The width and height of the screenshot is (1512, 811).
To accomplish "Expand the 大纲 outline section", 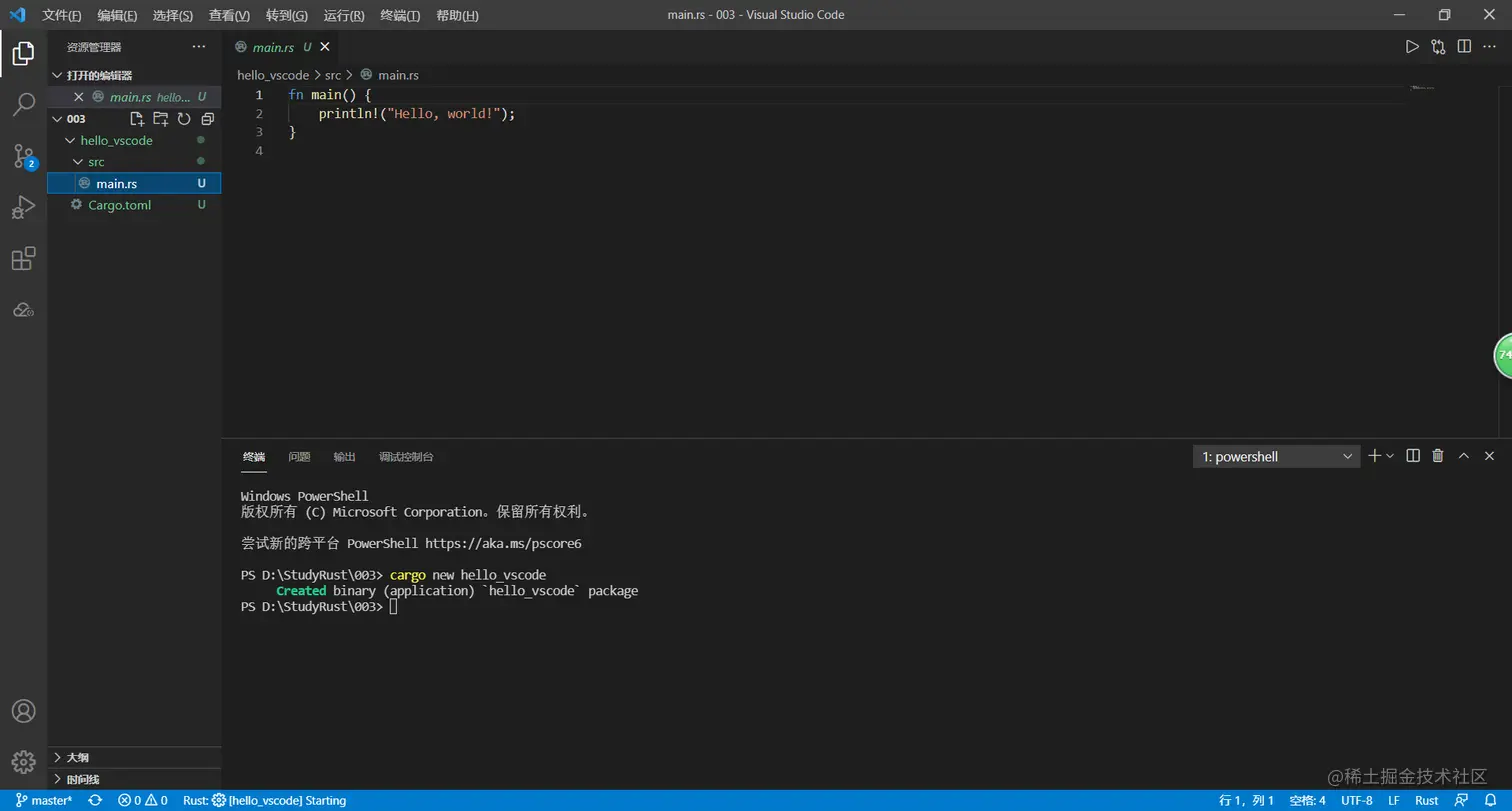I will point(134,757).
